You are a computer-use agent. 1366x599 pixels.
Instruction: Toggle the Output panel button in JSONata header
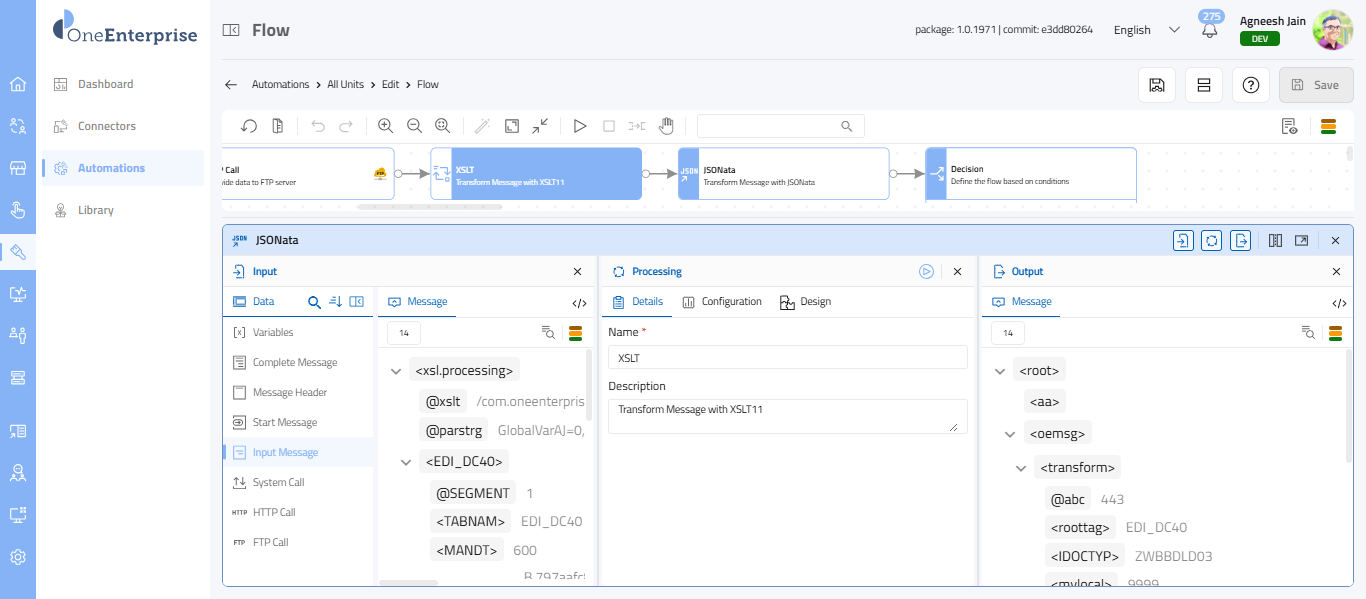[1241, 240]
